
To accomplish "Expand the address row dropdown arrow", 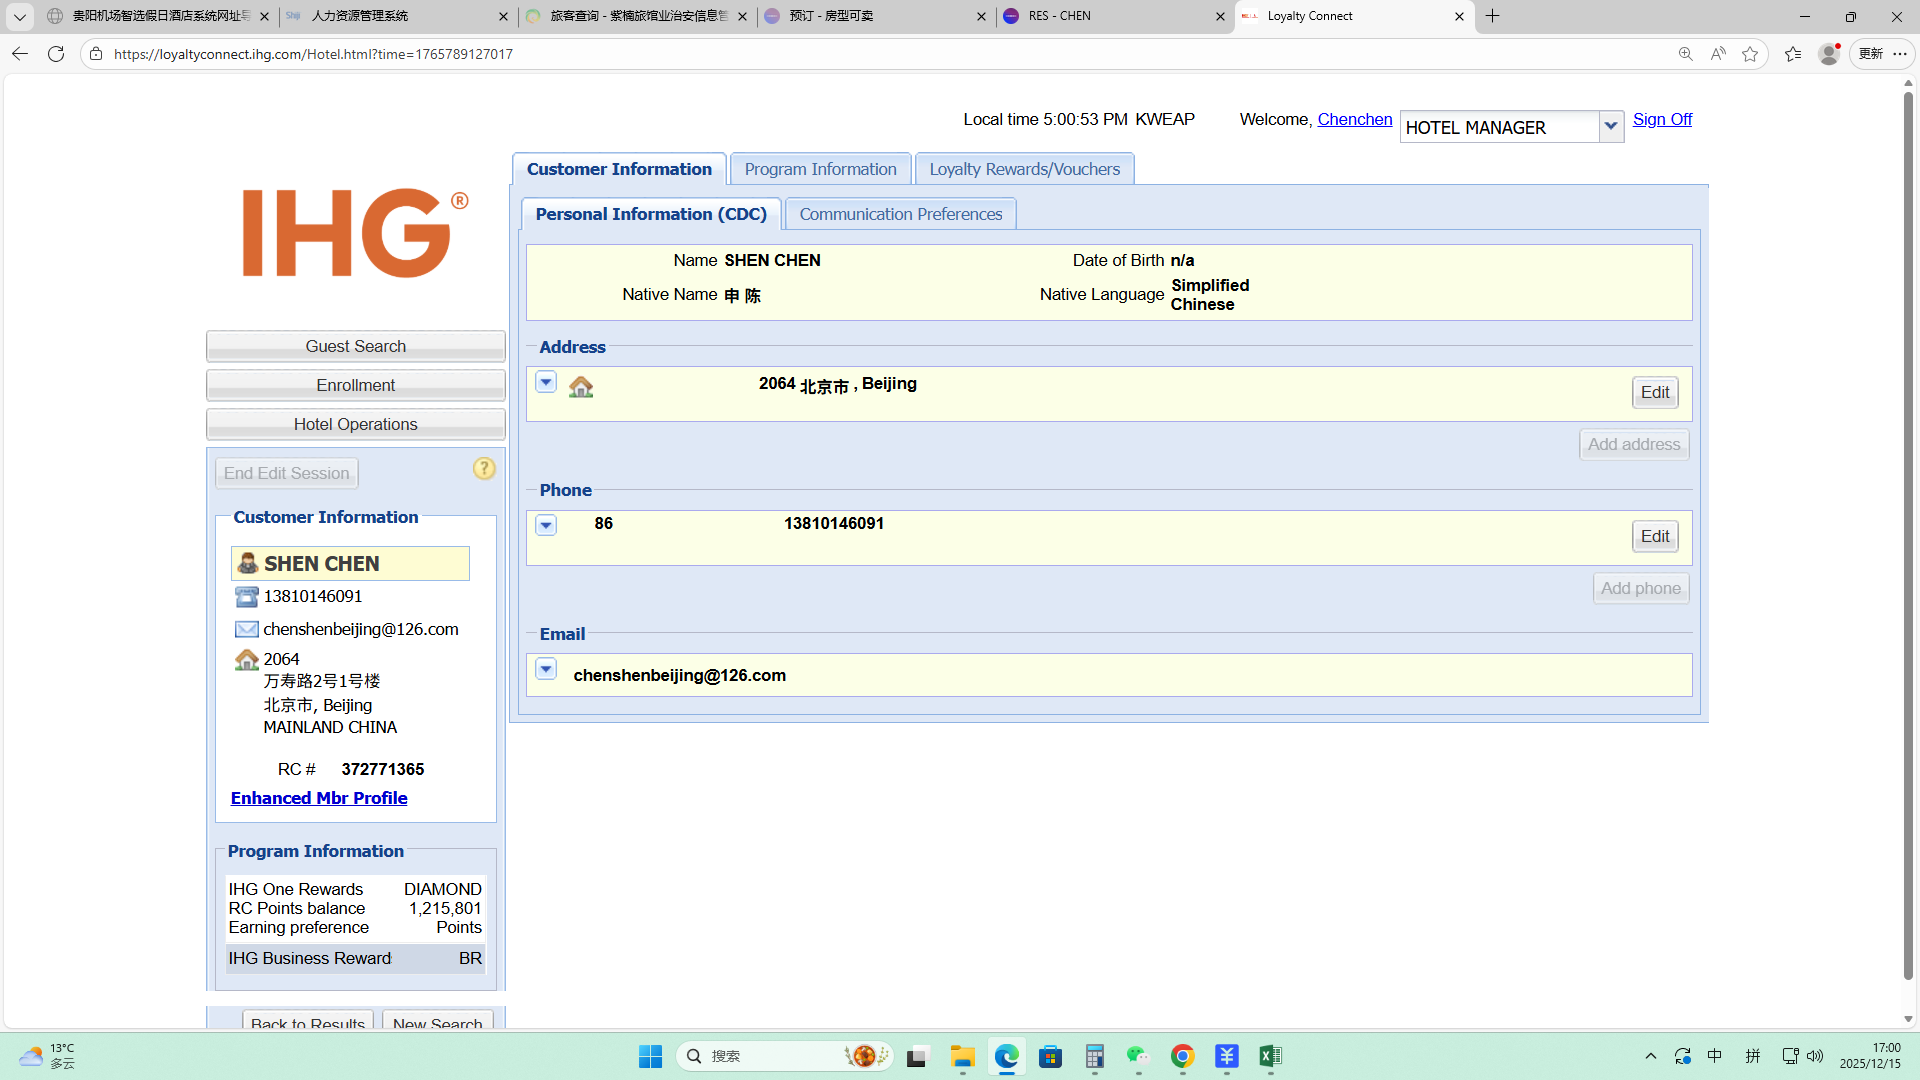I will (546, 382).
